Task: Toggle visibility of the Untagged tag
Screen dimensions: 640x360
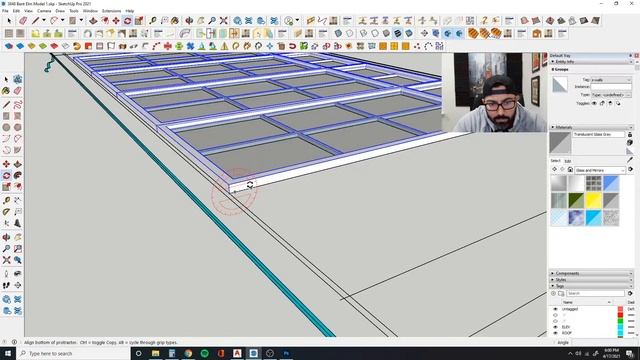Action: tap(555, 309)
